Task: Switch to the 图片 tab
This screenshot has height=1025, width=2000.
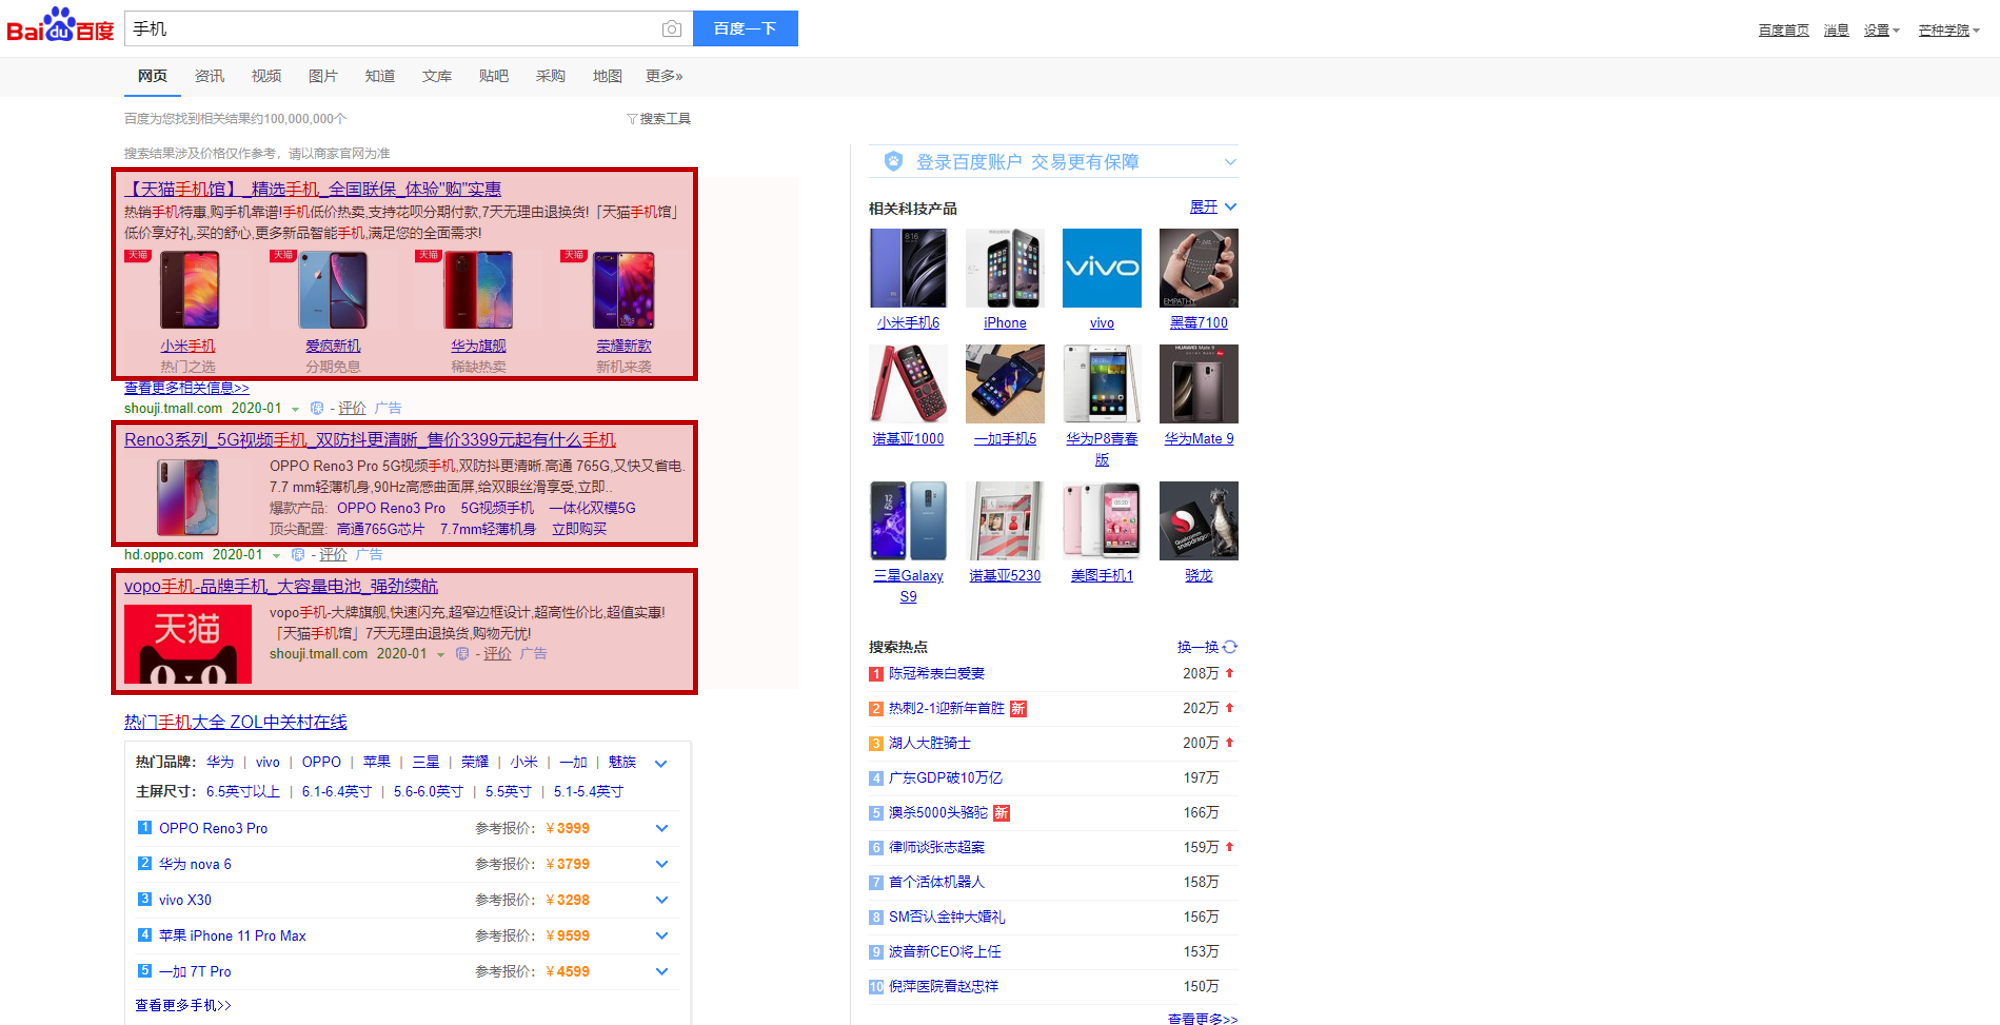Action: click(323, 76)
